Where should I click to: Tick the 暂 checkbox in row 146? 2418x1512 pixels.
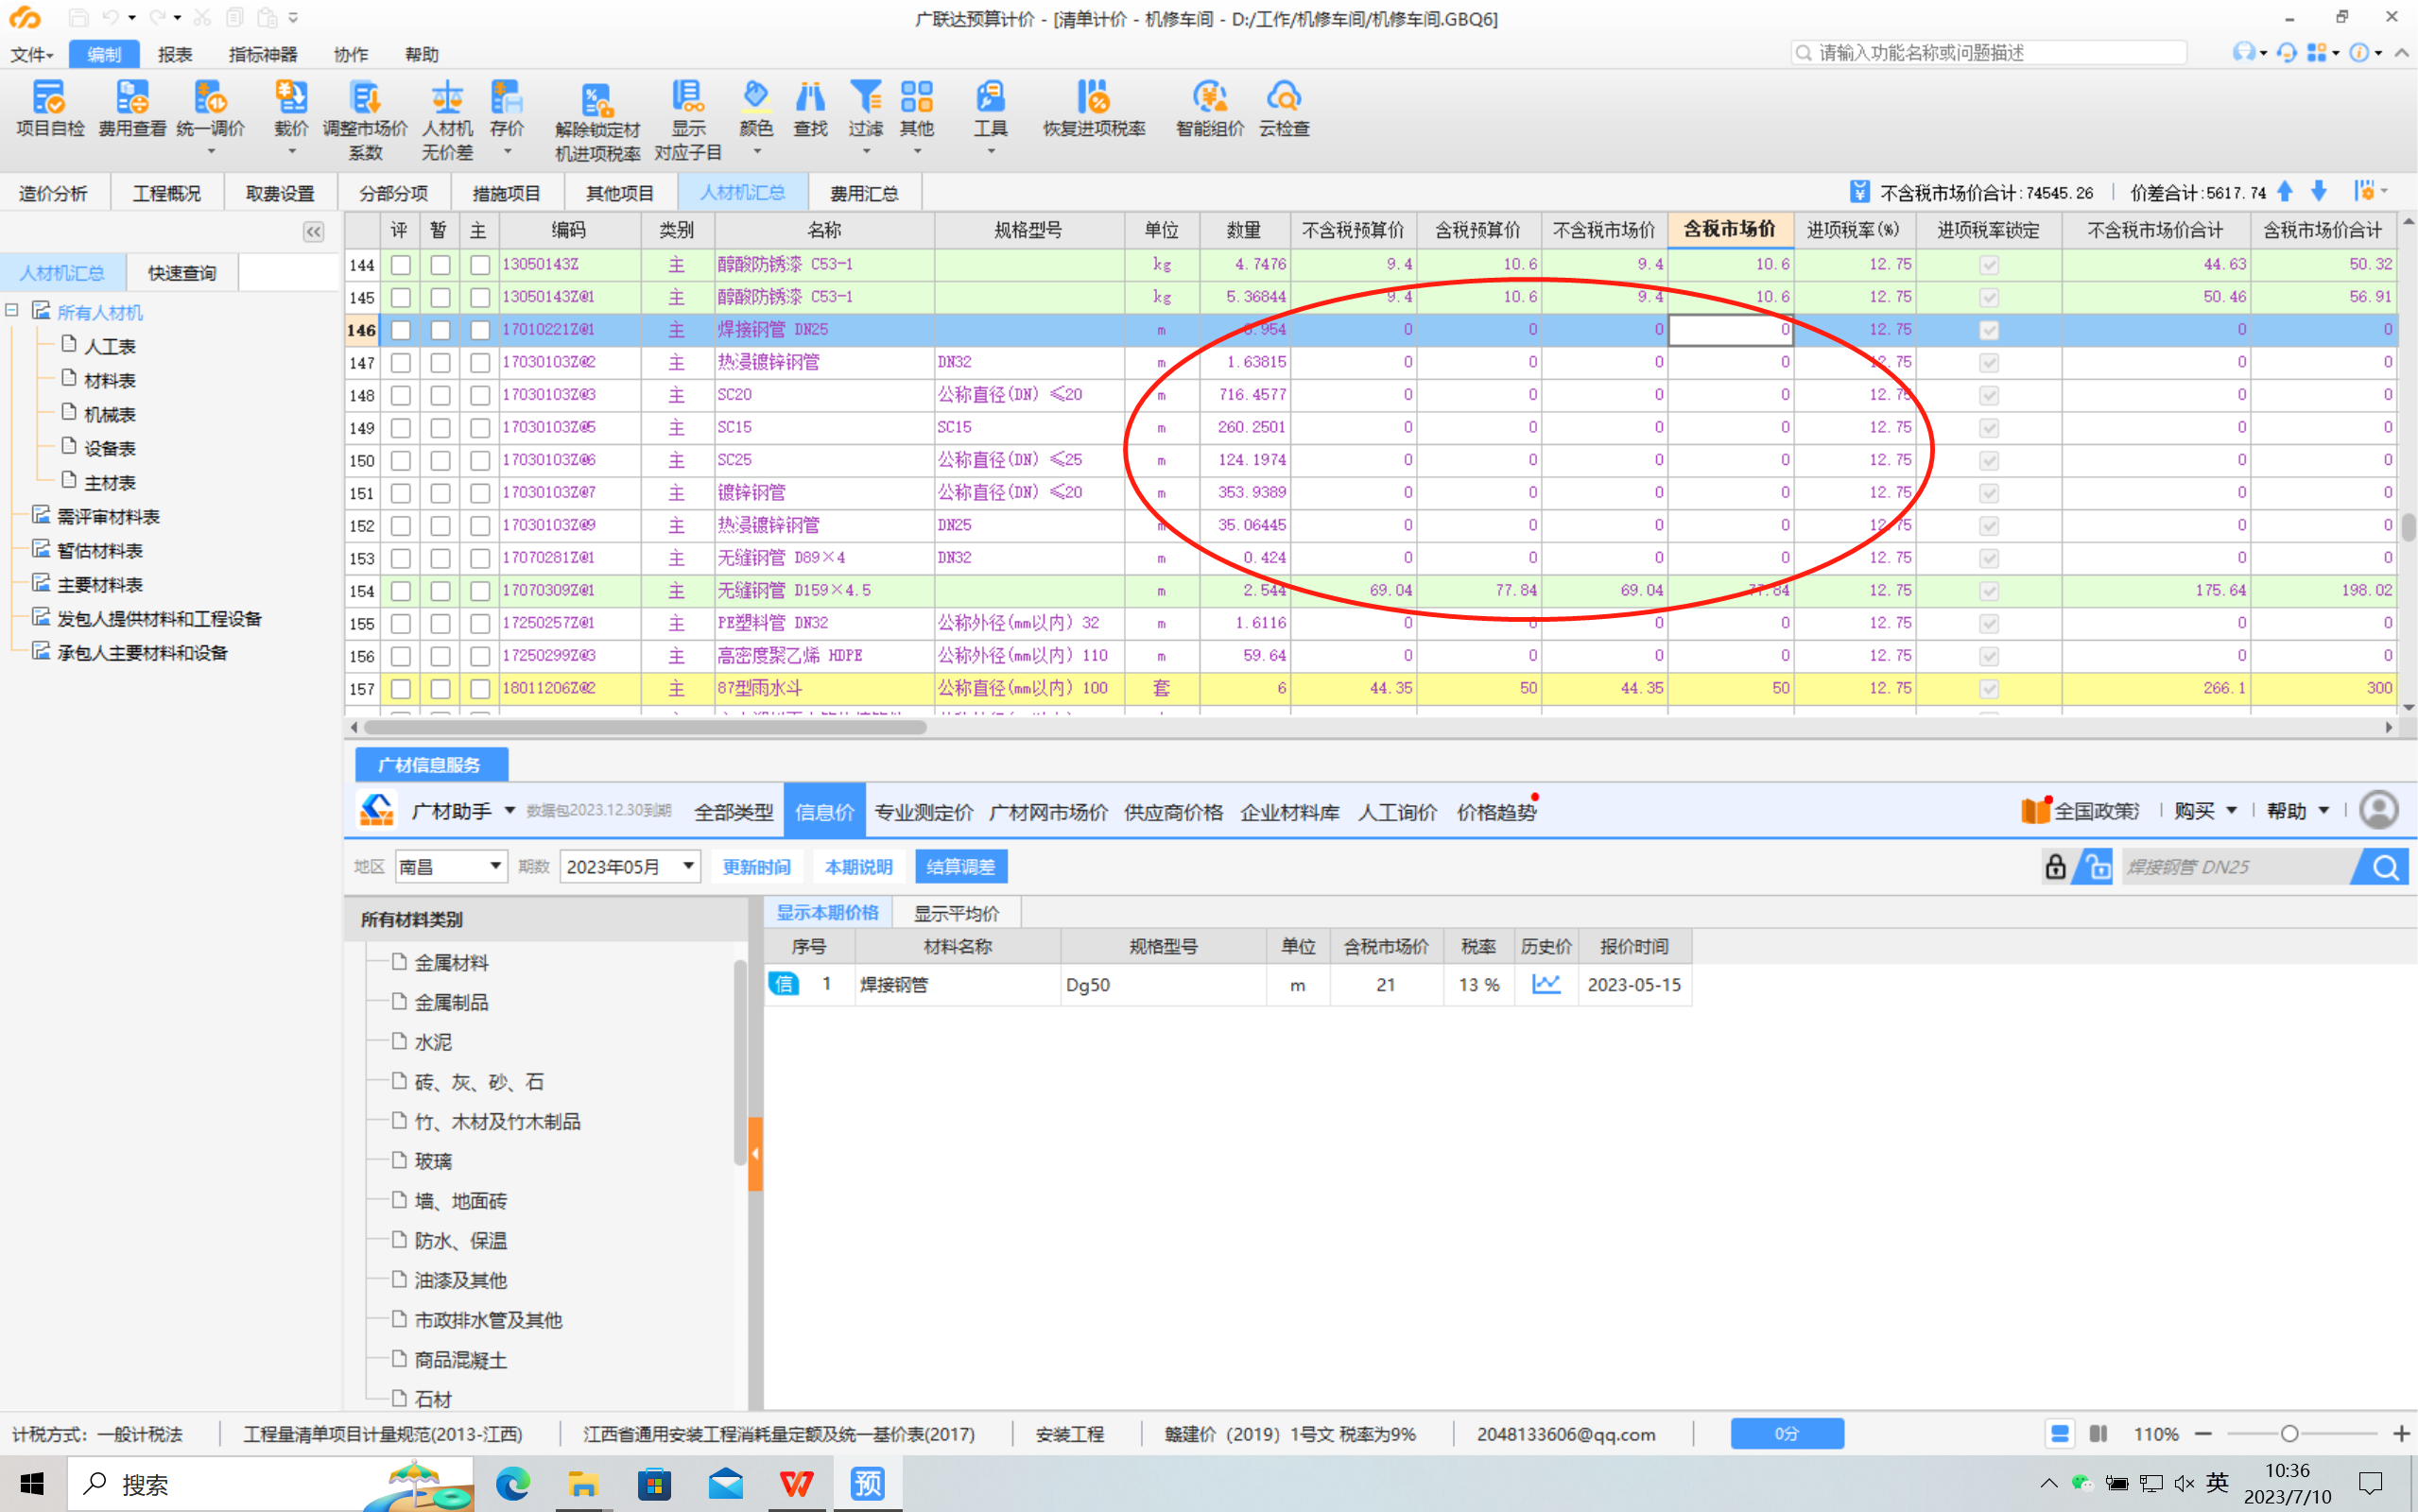click(440, 330)
